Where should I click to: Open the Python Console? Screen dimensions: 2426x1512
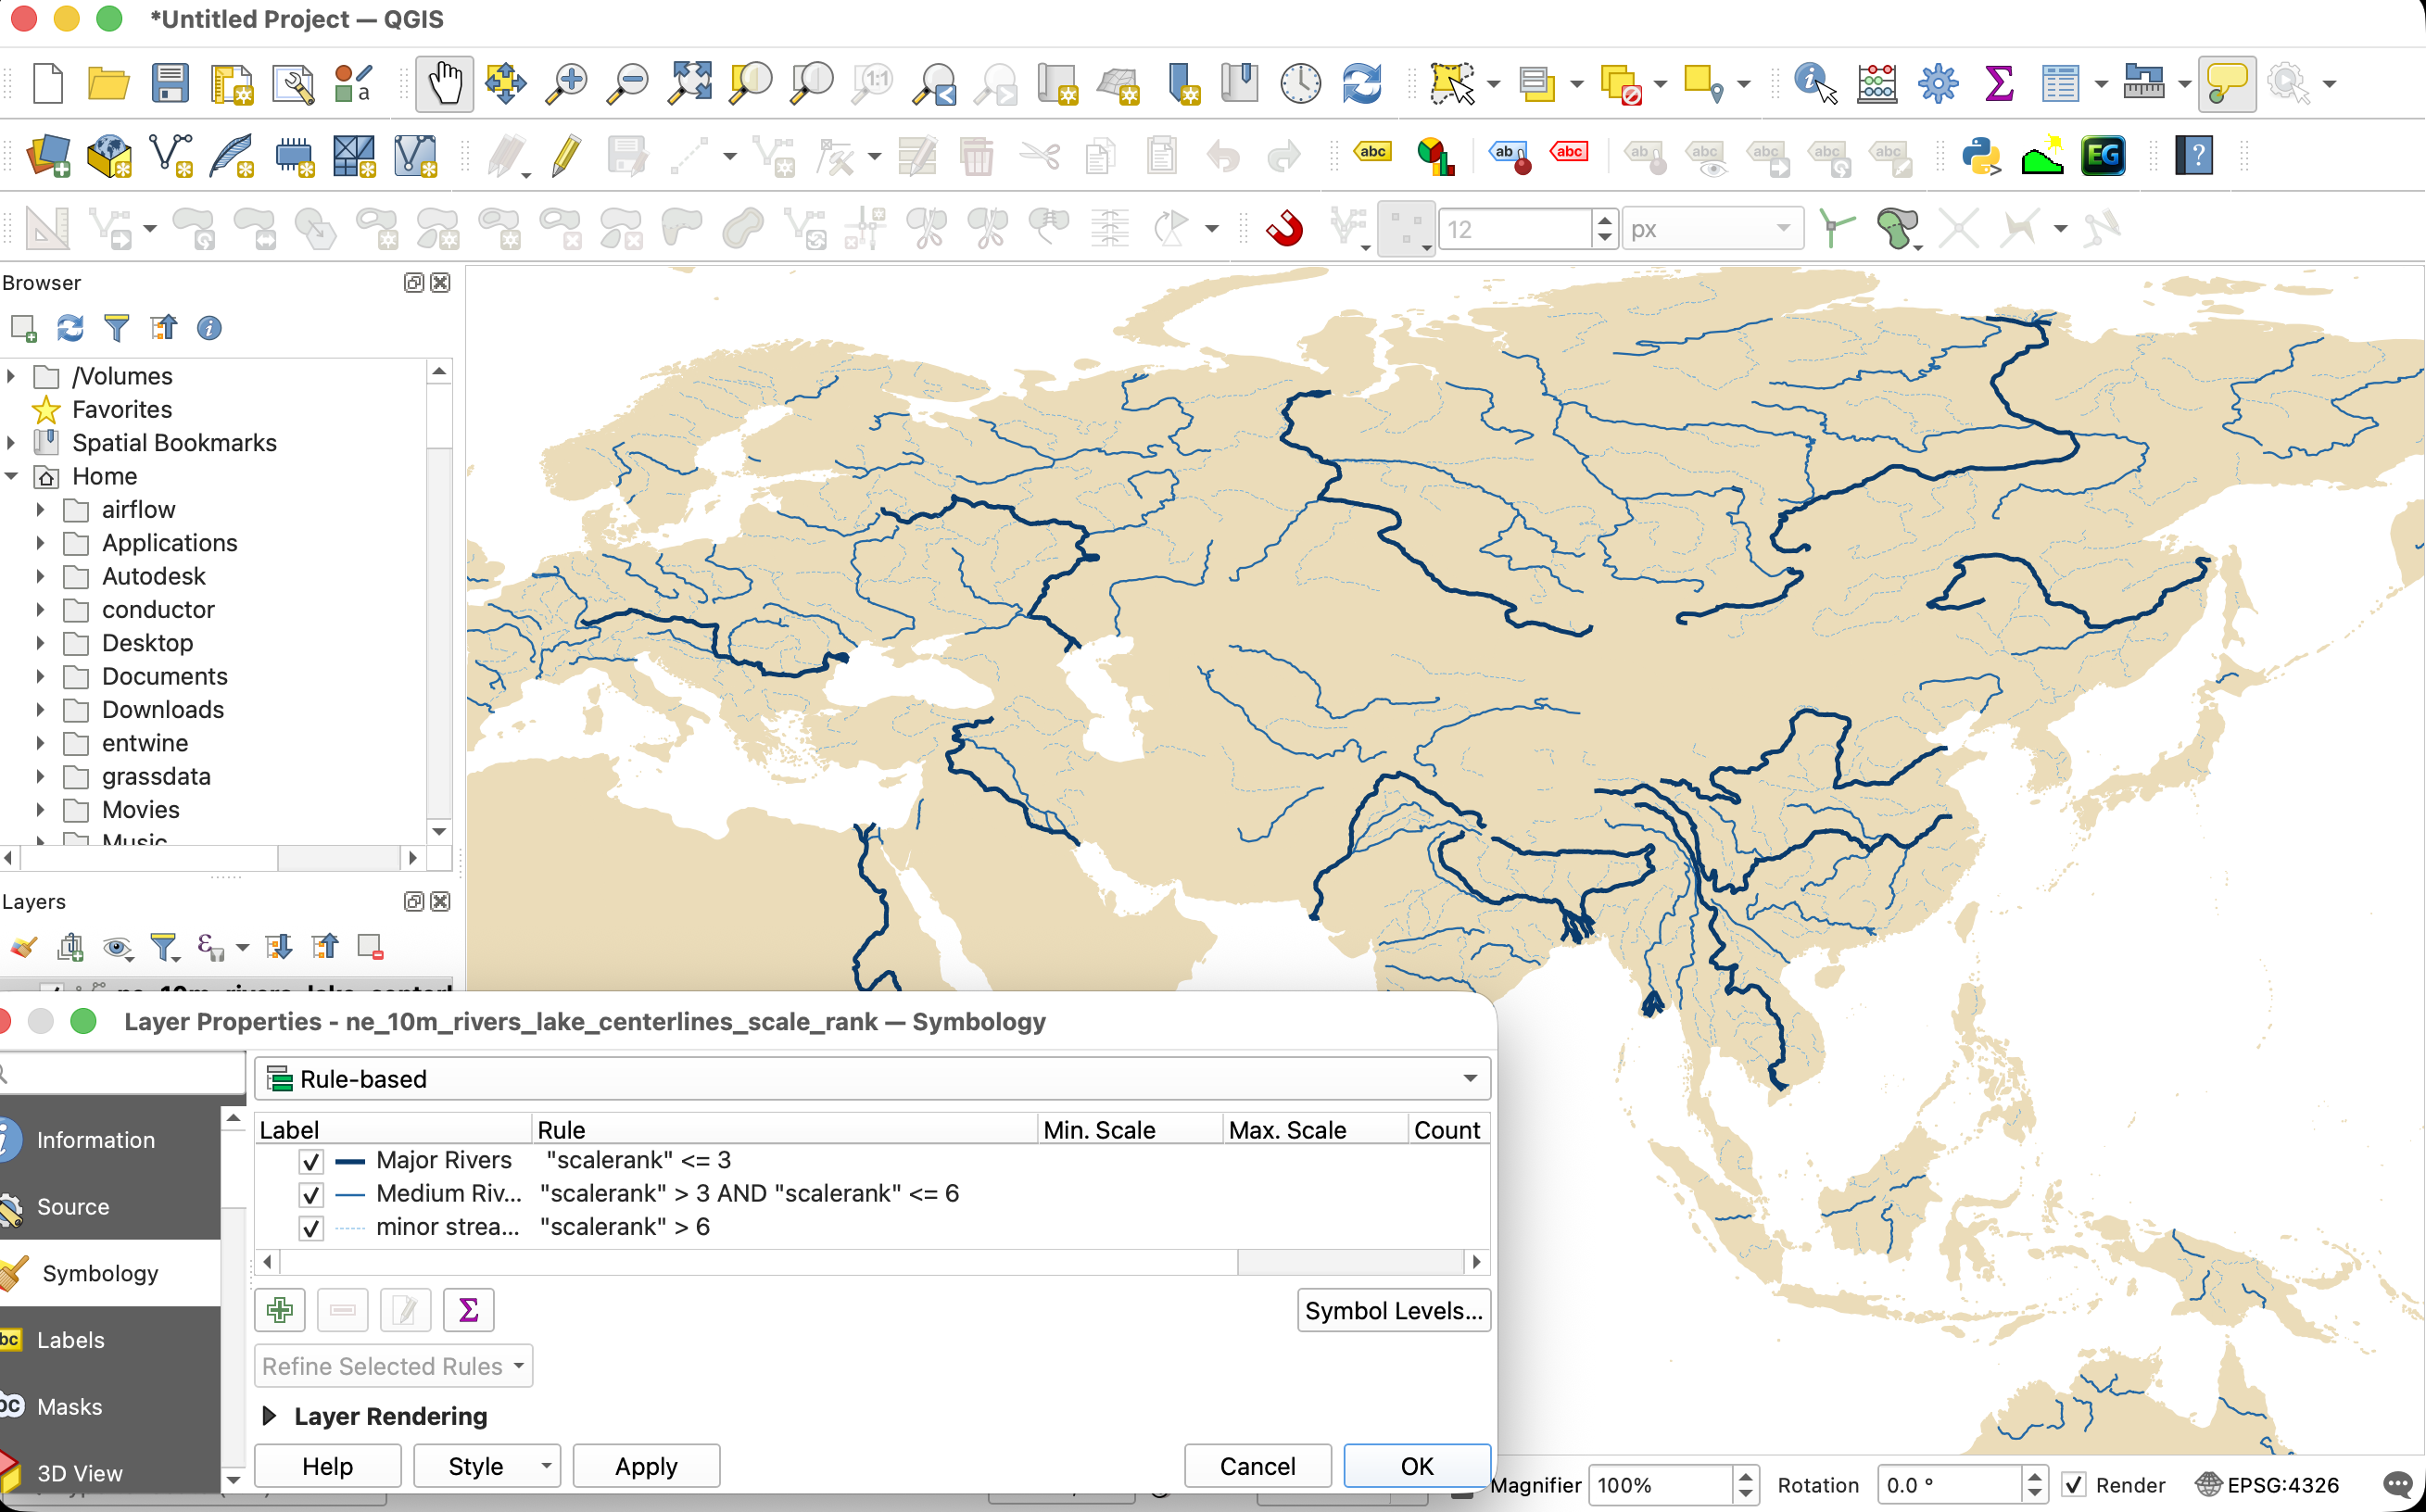1982,156
